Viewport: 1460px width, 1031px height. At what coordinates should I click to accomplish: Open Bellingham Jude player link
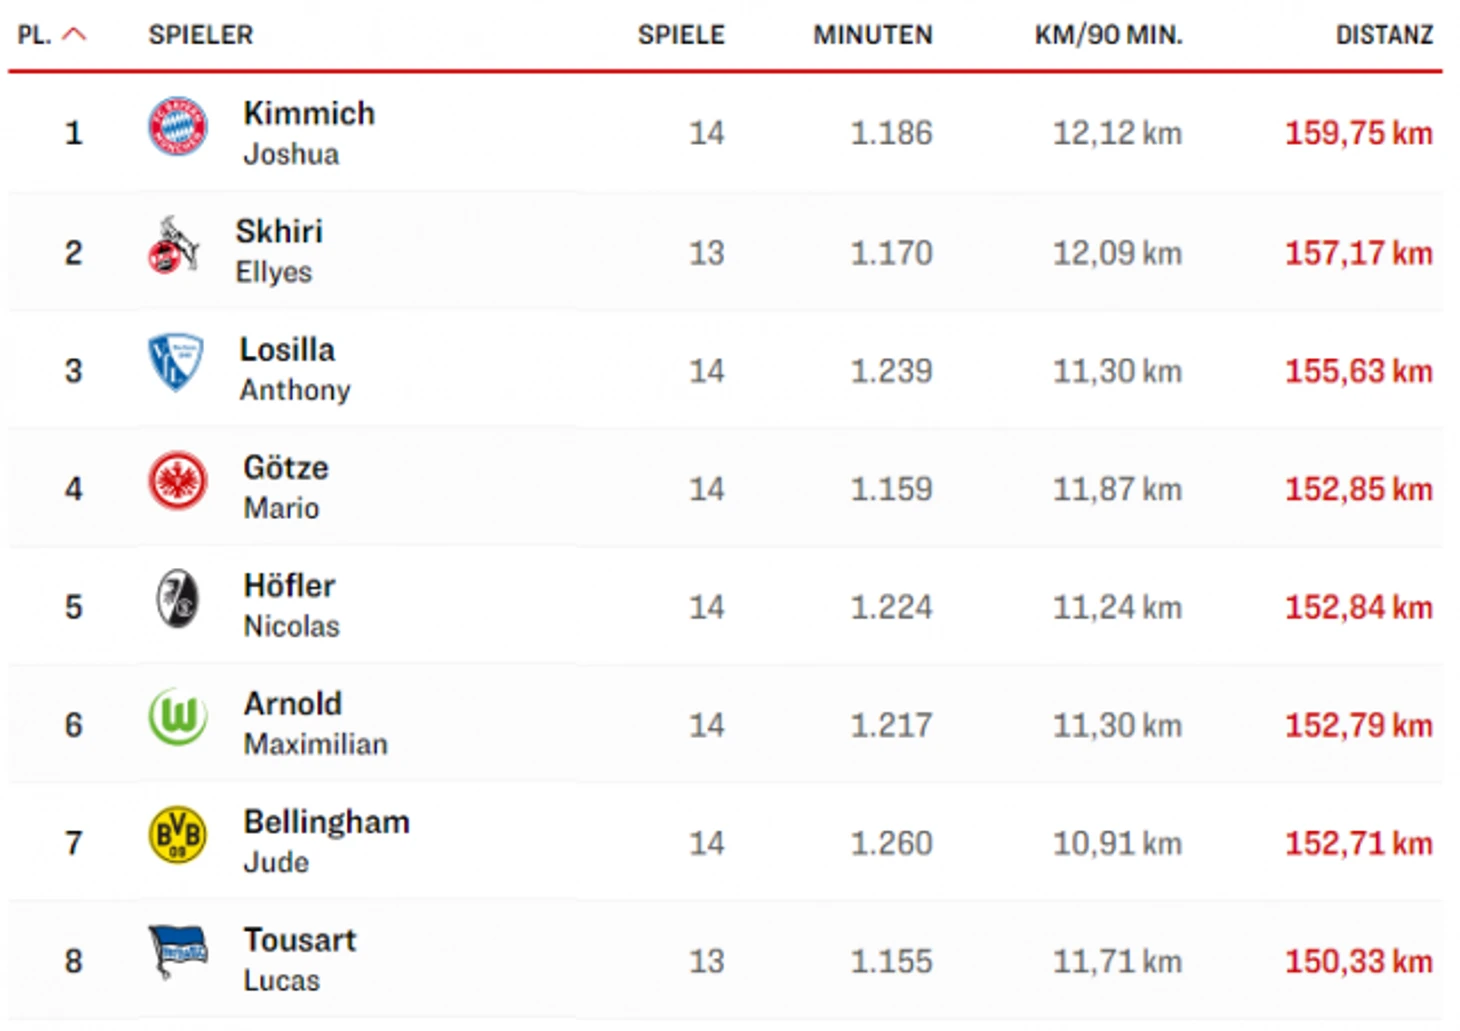[327, 841]
